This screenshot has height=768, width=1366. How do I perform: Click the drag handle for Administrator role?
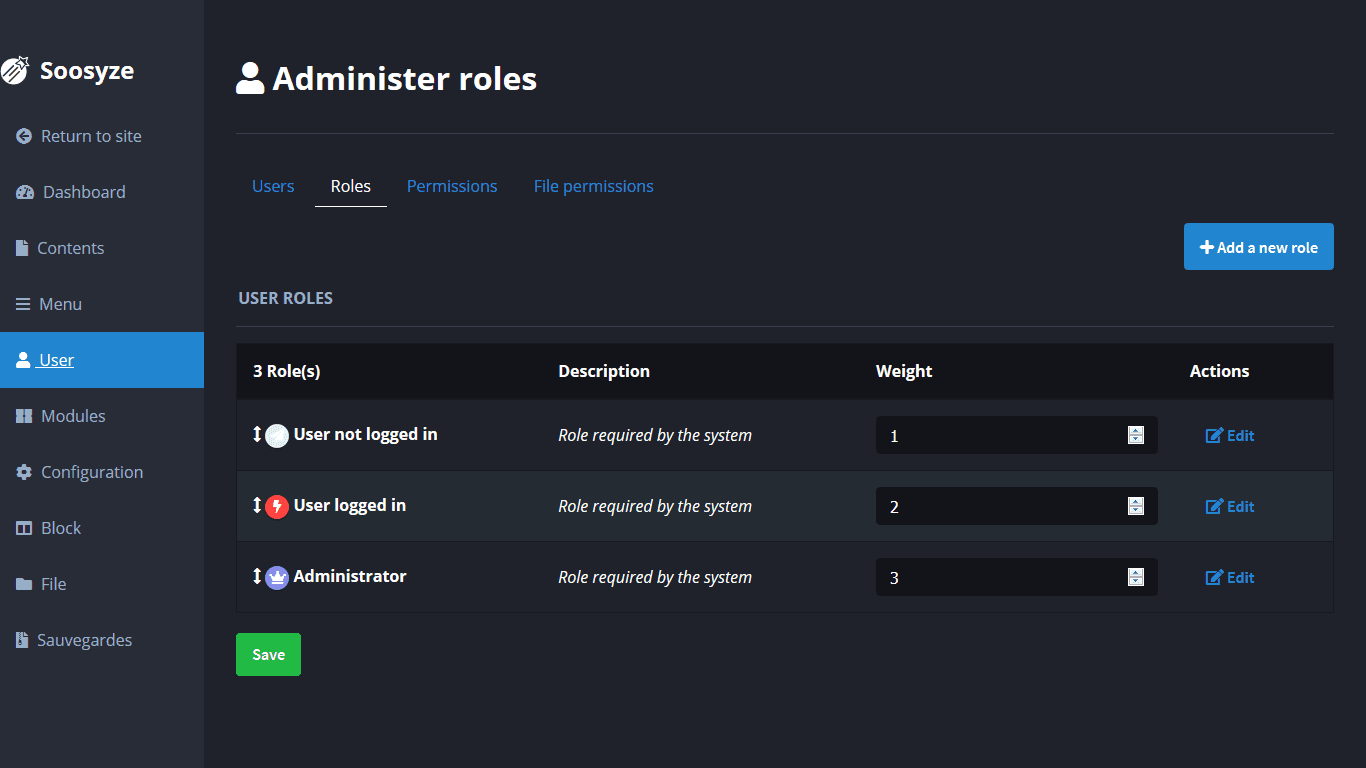point(257,576)
